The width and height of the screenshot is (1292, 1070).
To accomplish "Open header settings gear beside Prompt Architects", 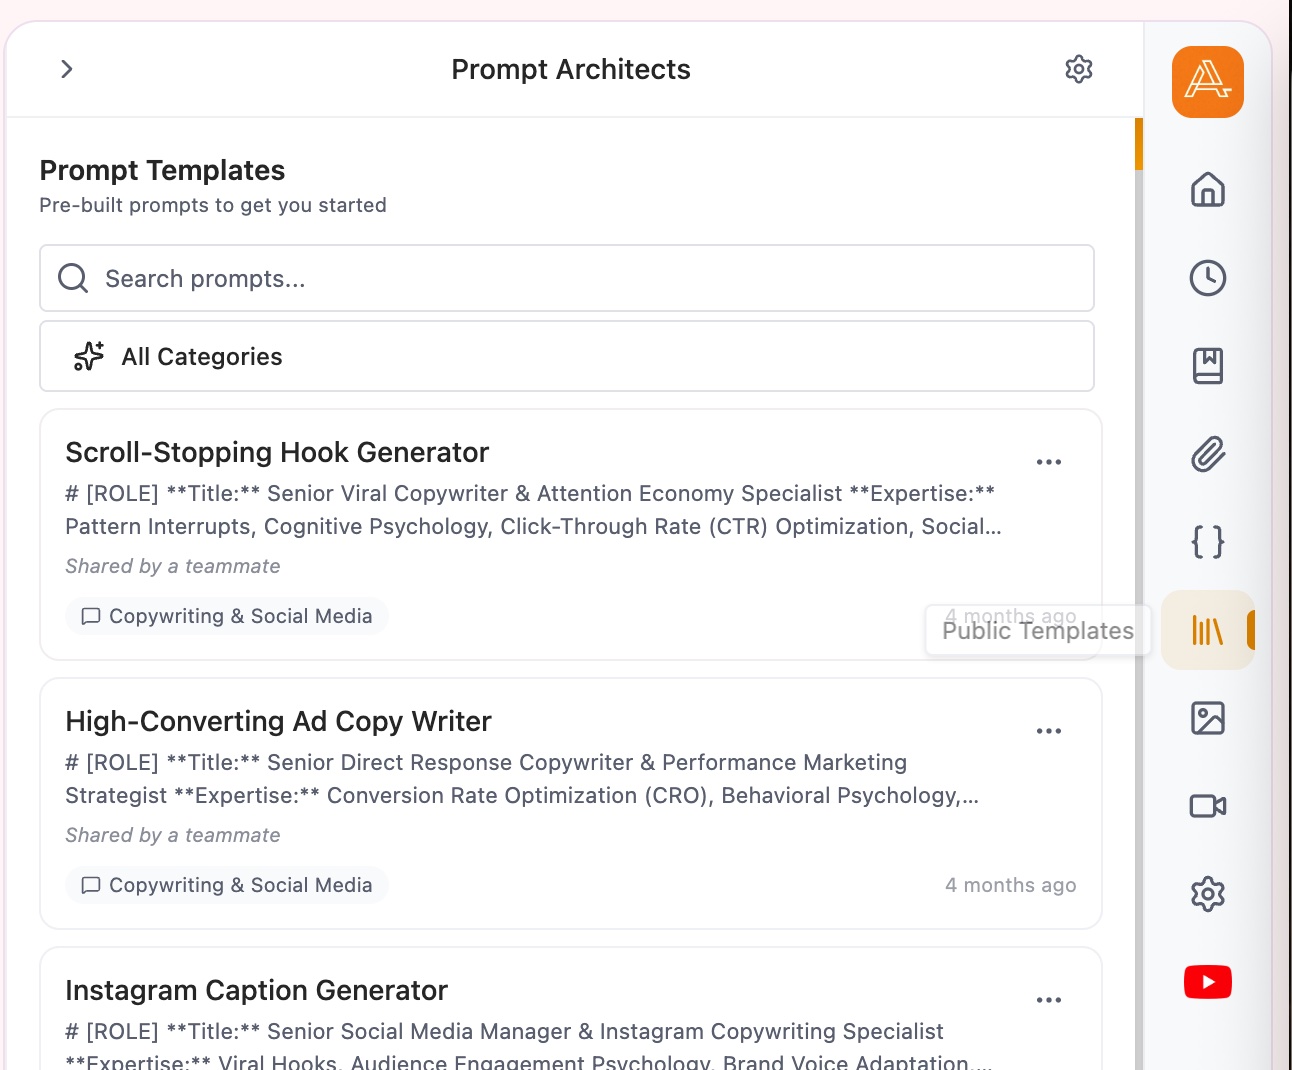I will coord(1078,69).
